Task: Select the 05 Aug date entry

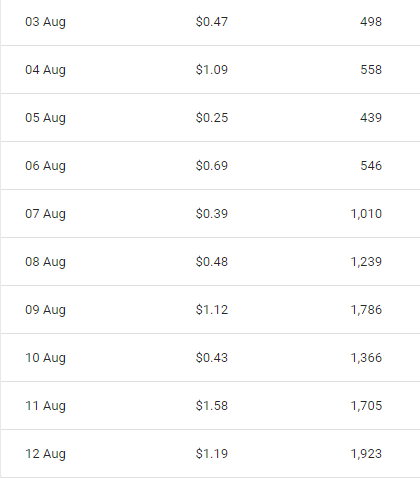Action: 45,118
